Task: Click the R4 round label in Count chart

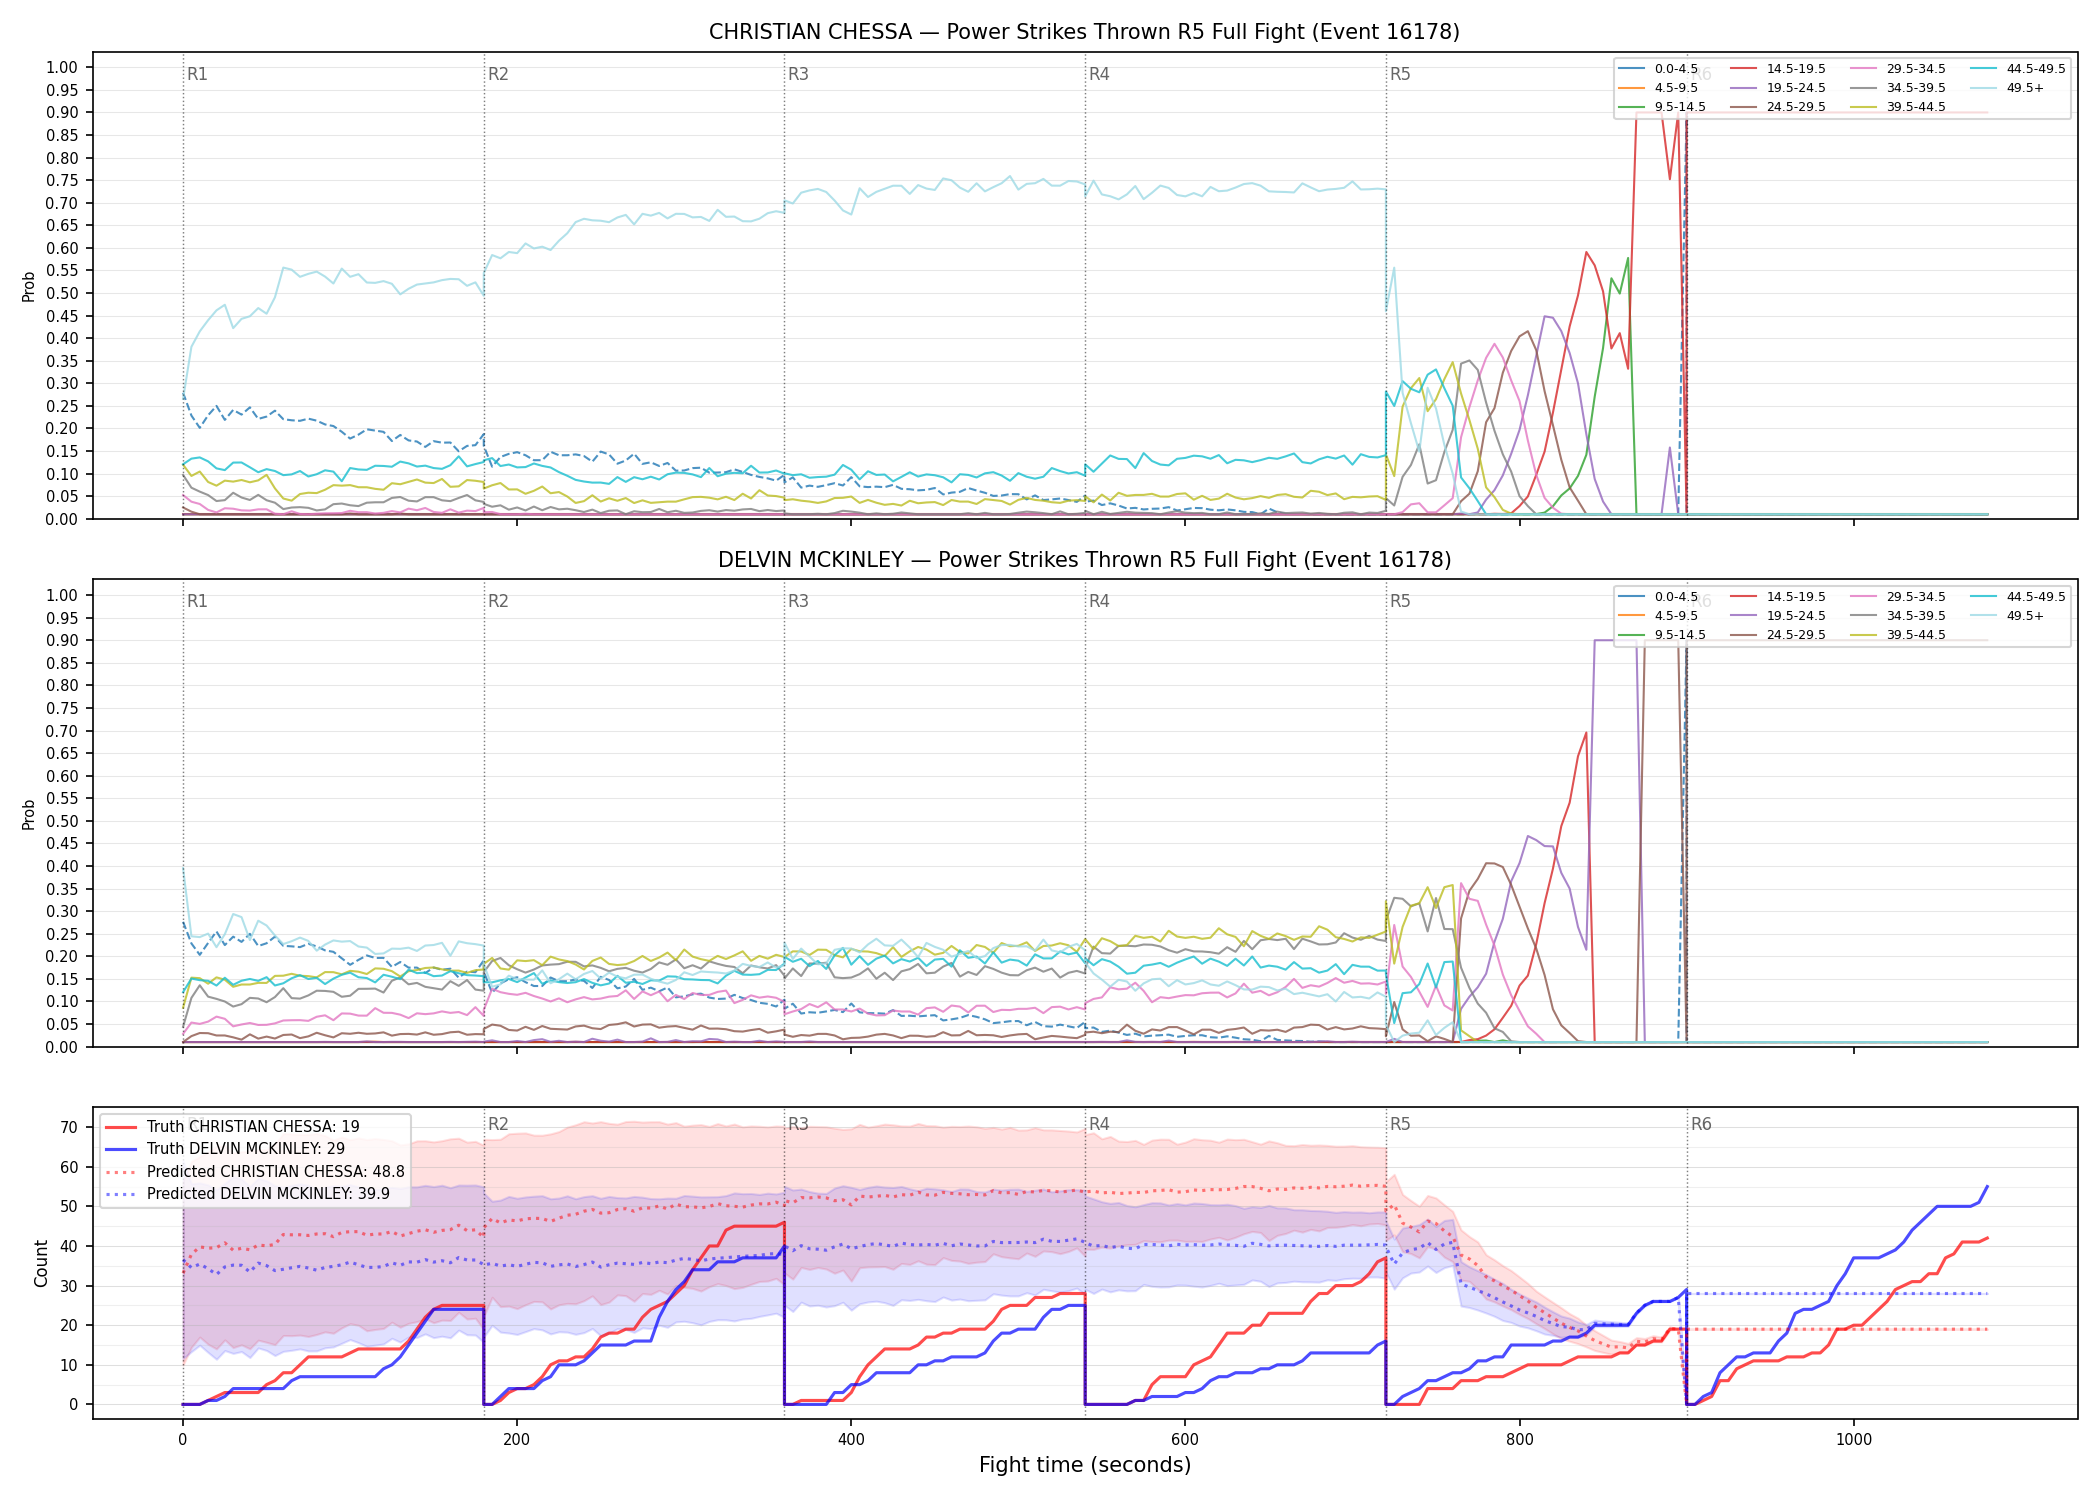Action: click(1099, 1124)
